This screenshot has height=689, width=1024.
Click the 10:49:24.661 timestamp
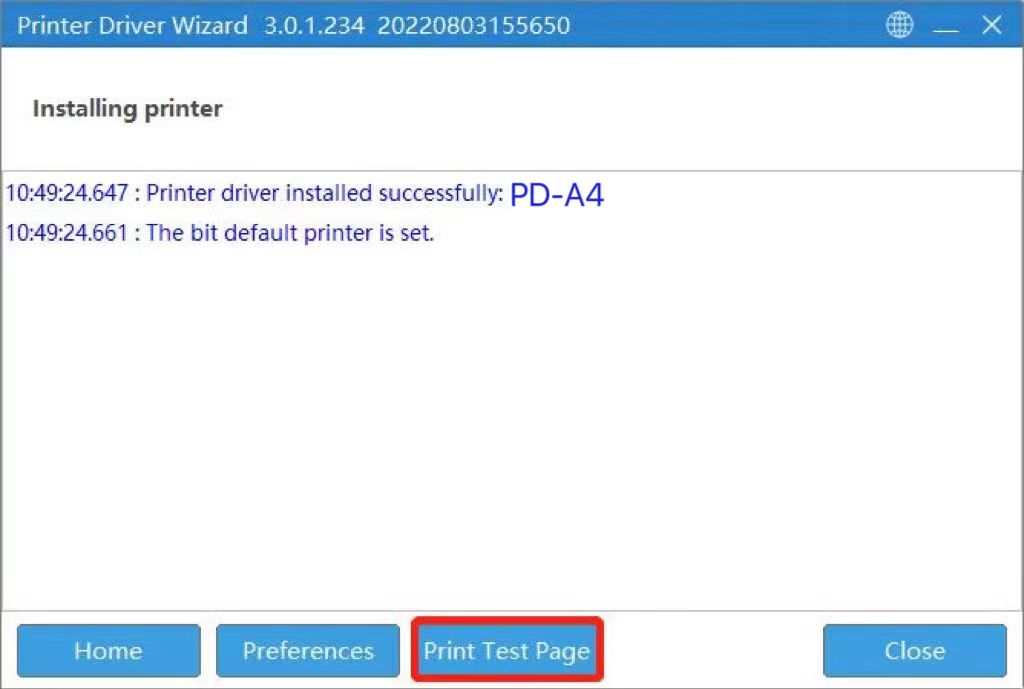tap(67, 232)
